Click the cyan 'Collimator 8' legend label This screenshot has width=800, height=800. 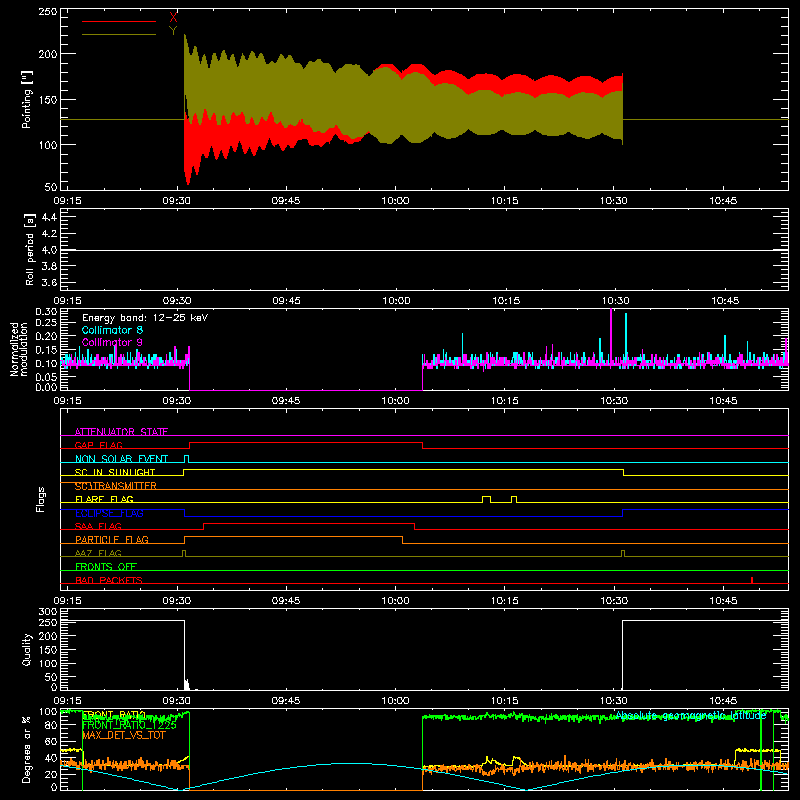tap(112, 330)
